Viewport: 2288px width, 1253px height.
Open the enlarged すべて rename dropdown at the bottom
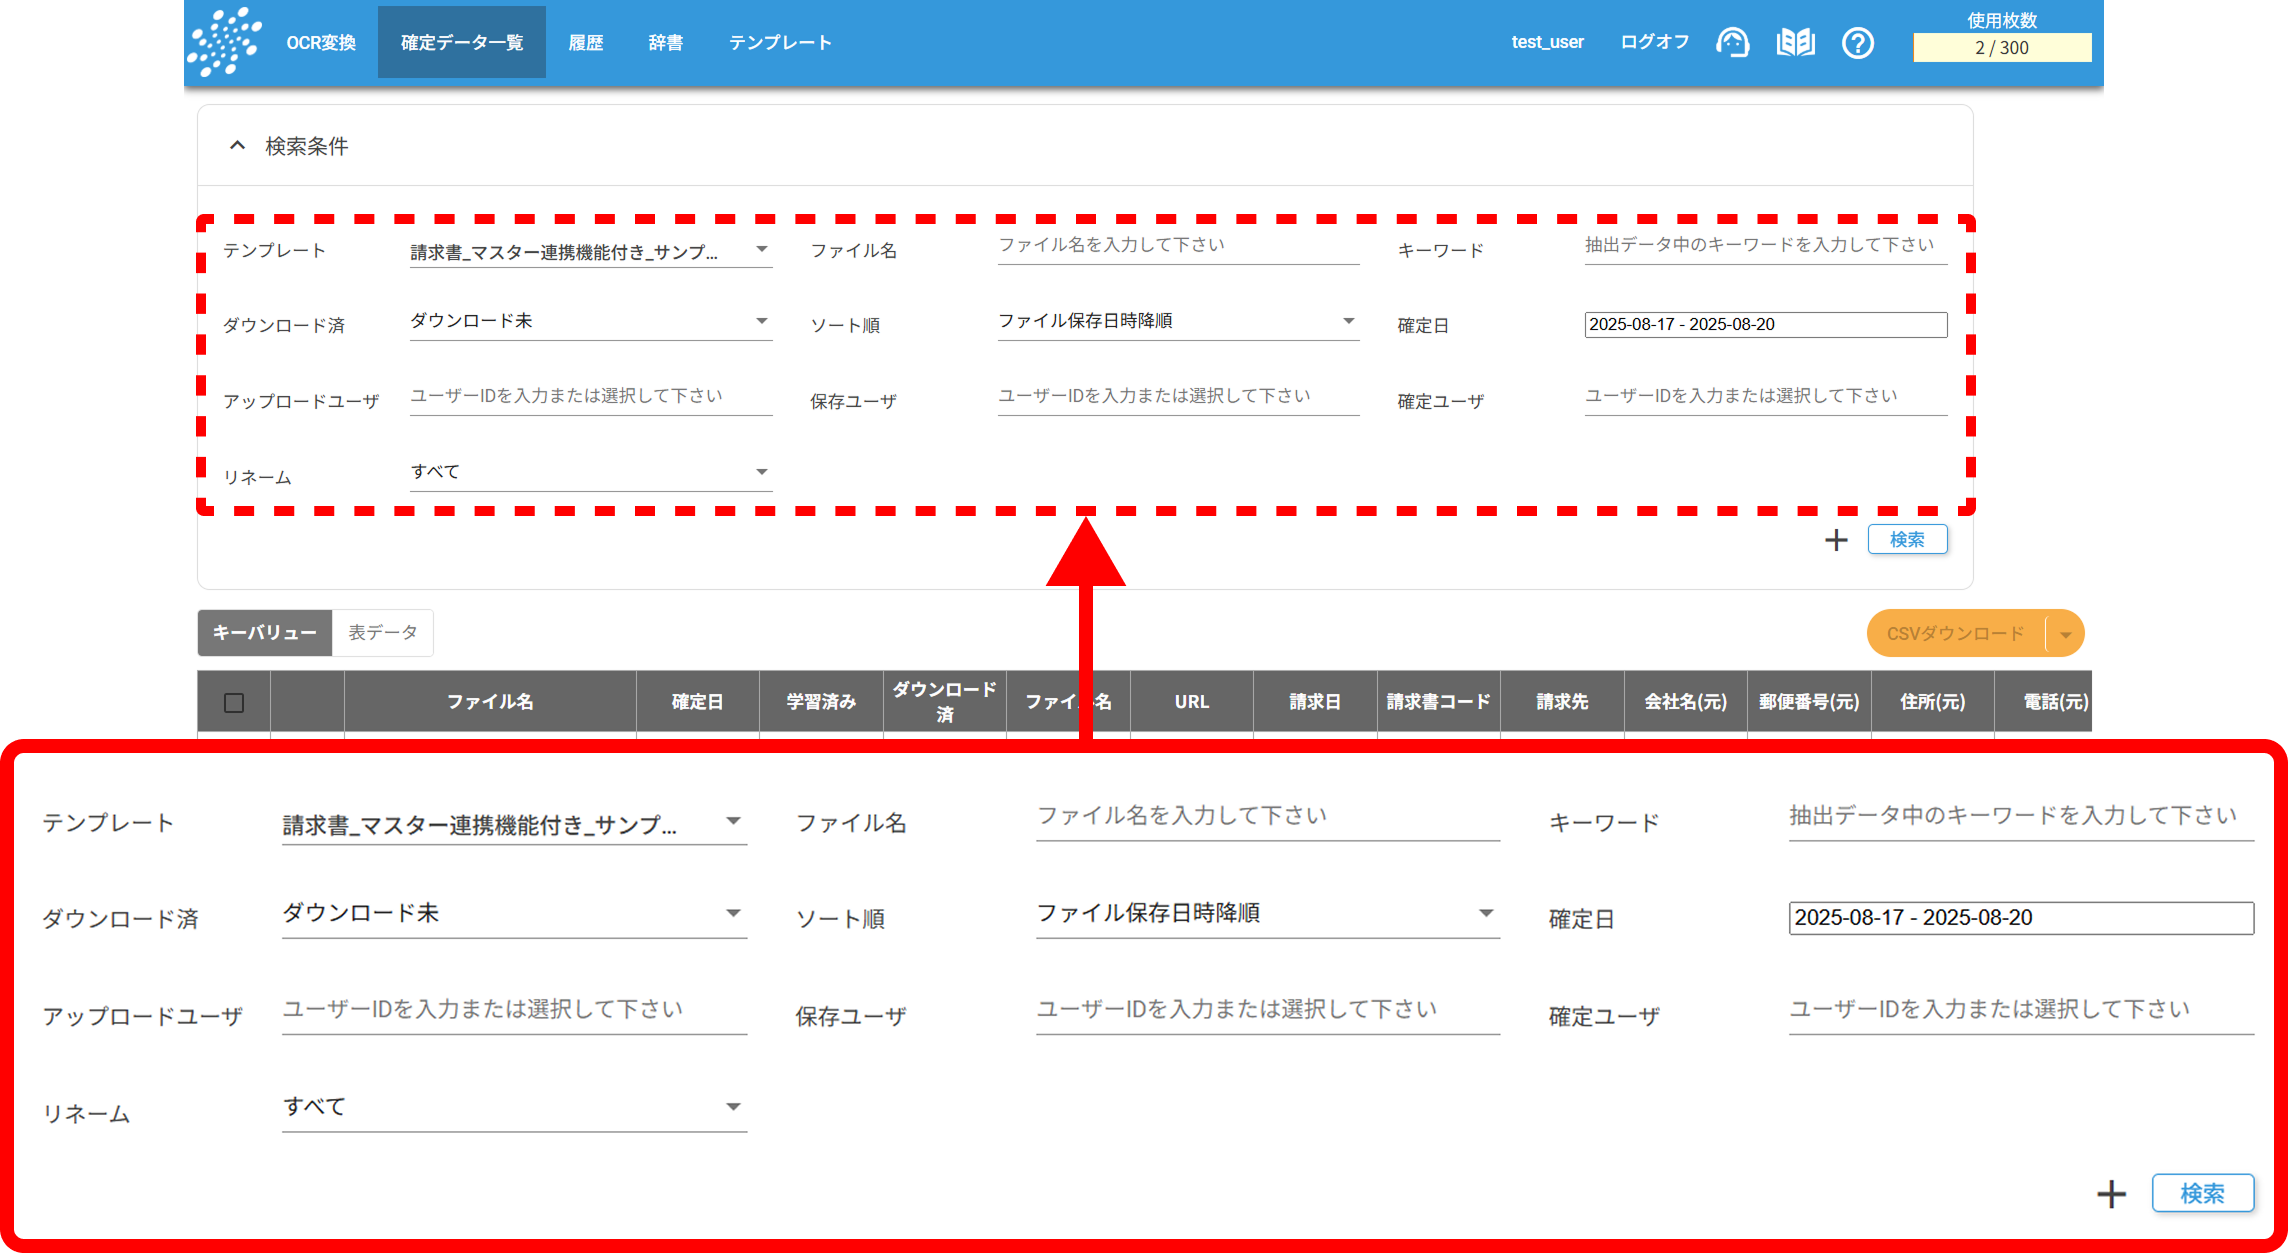pyautogui.click(x=514, y=1107)
